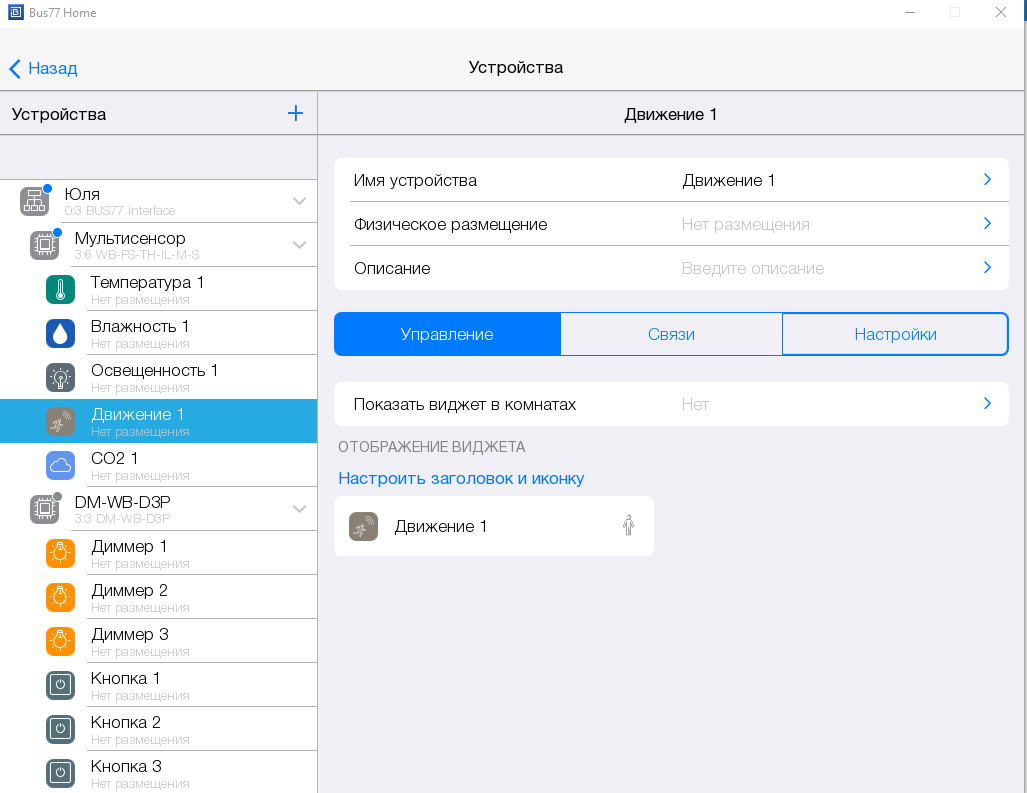Click the Кнопка 2 power button icon
Viewport: 1027px width, 793px height.
coord(61,730)
